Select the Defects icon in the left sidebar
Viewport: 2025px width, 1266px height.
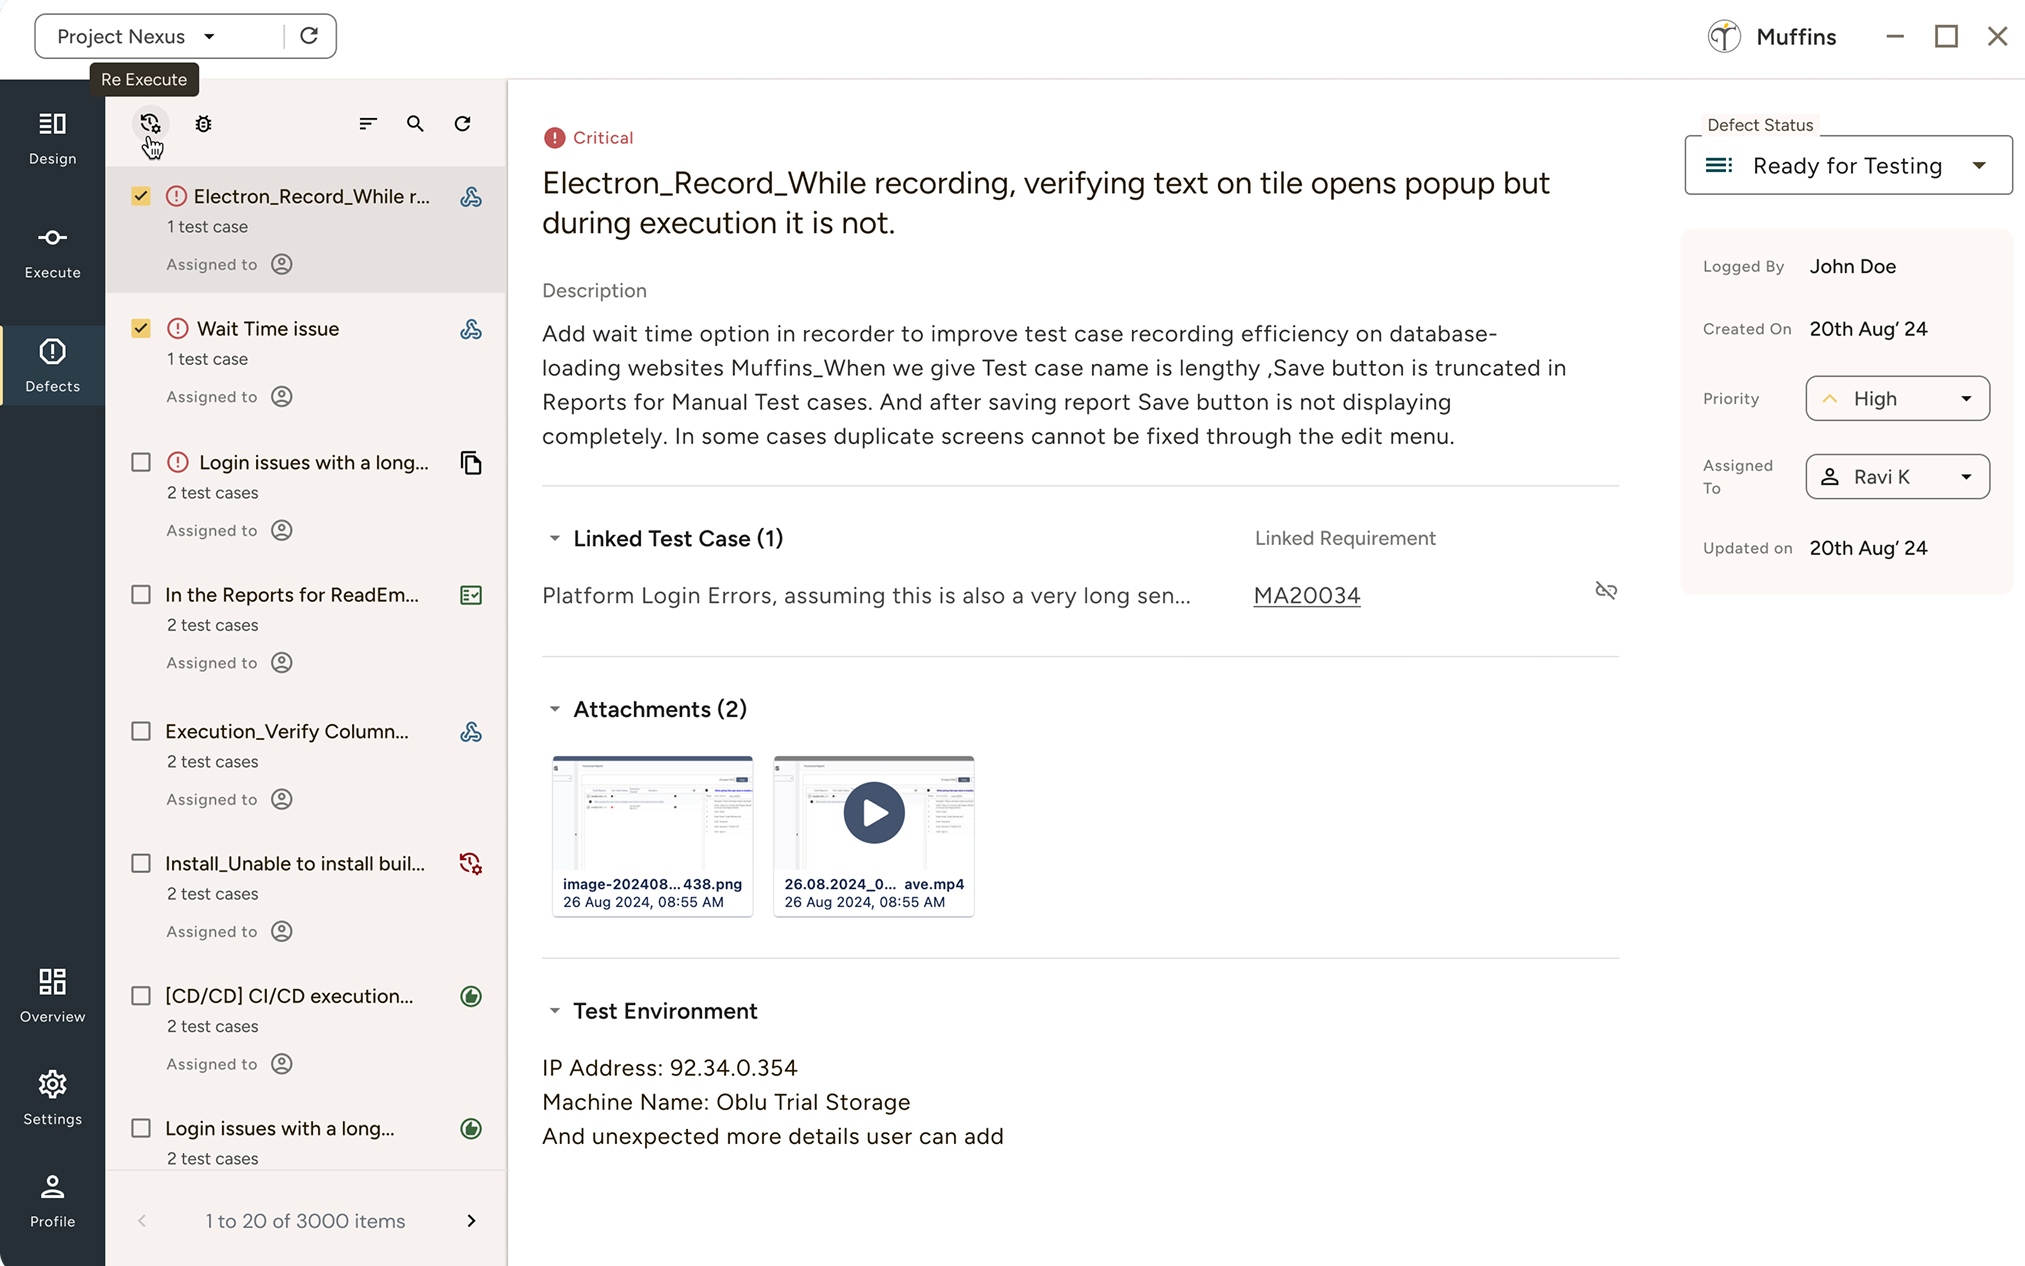[52, 365]
